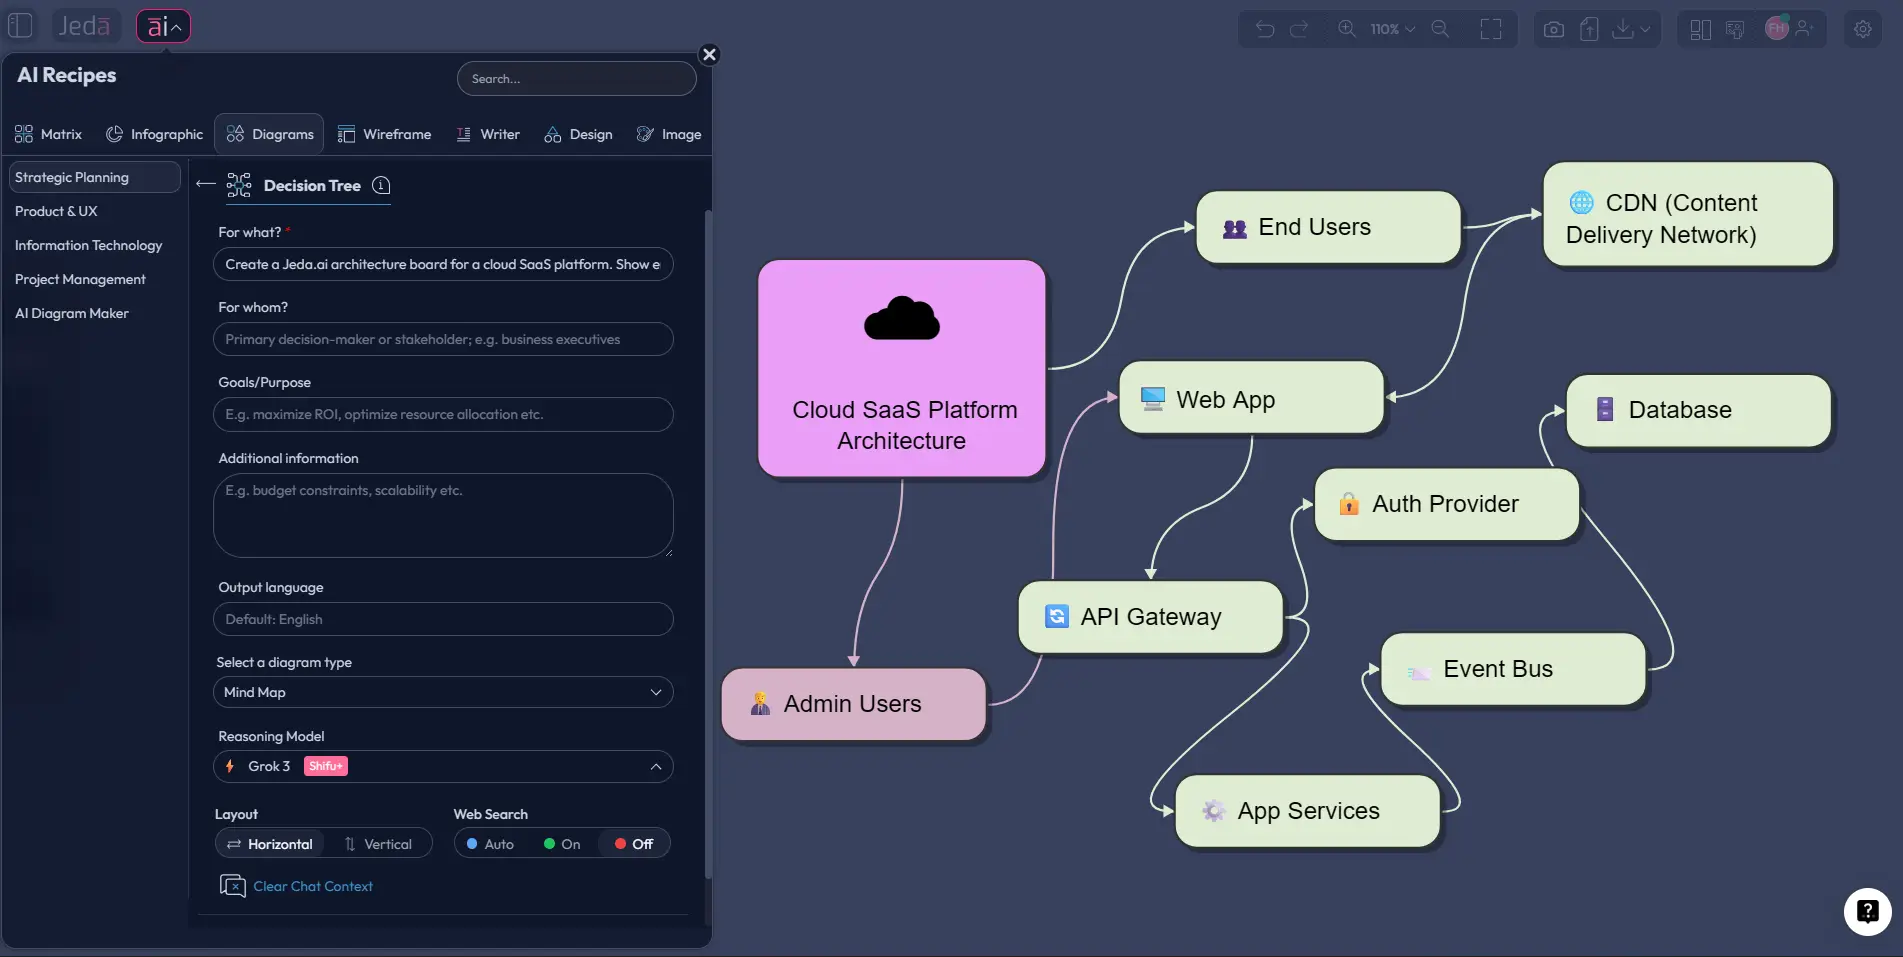1903x957 pixels.
Task: Collapse the Grok 3 Reasoning Model selector
Action: click(x=657, y=766)
